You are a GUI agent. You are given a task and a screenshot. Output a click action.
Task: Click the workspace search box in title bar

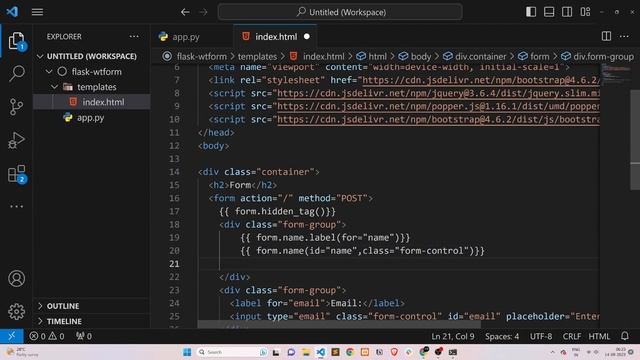click(x=340, y=12)
